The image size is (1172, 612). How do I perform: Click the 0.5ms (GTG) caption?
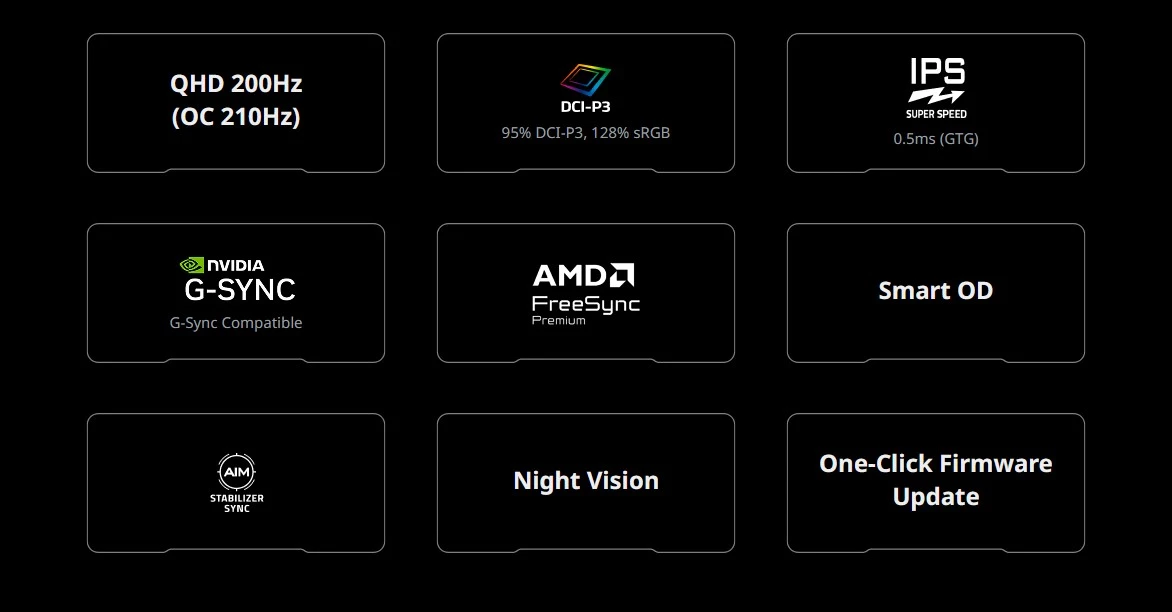coord(936,139)
